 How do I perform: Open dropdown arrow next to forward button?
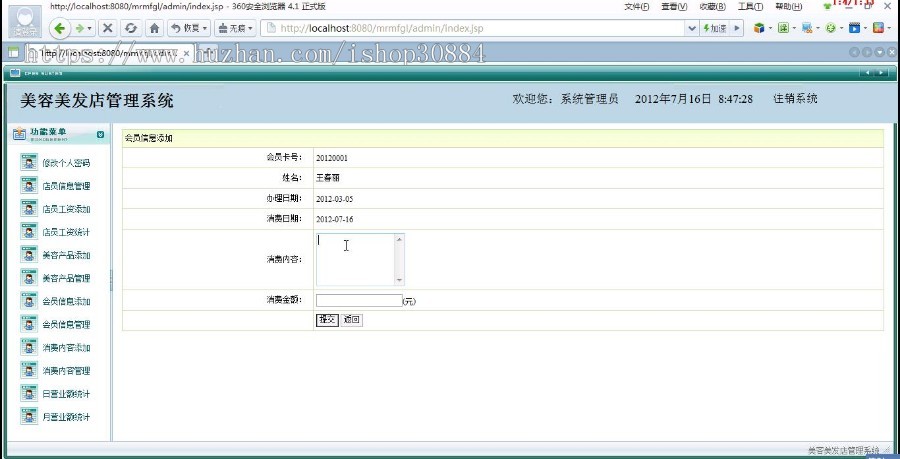(x=90, y=28)
